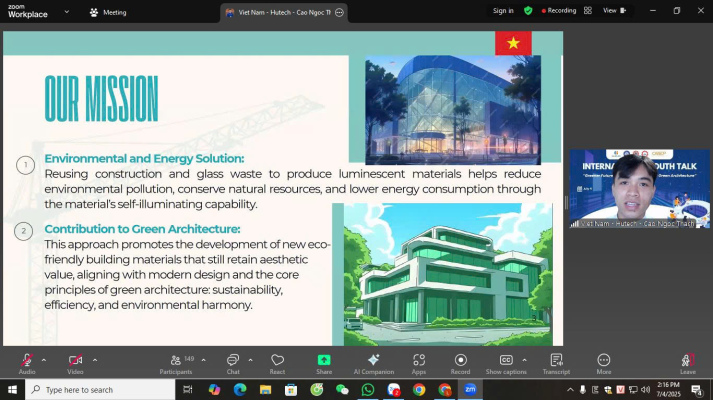Open Zoom Apps
The height and width of the screenshot is (400, 713).
pyautogui.click(x=419, y=364)
